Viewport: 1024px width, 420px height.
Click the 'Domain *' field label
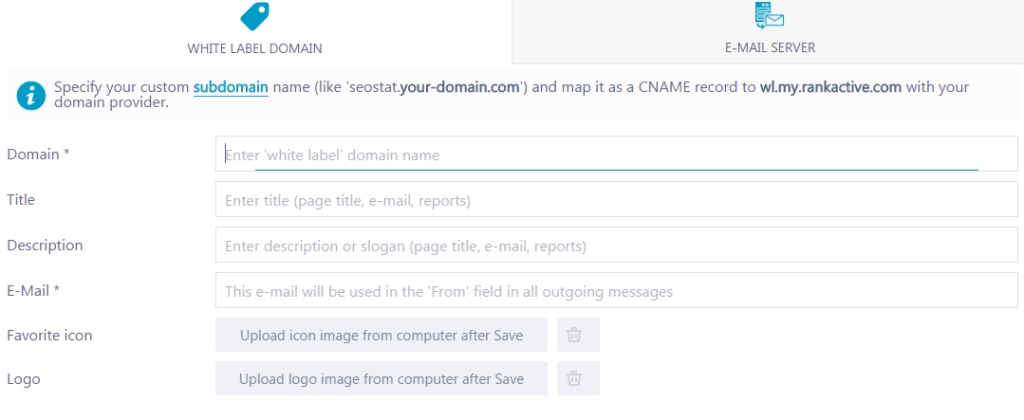tap(38, 154)
